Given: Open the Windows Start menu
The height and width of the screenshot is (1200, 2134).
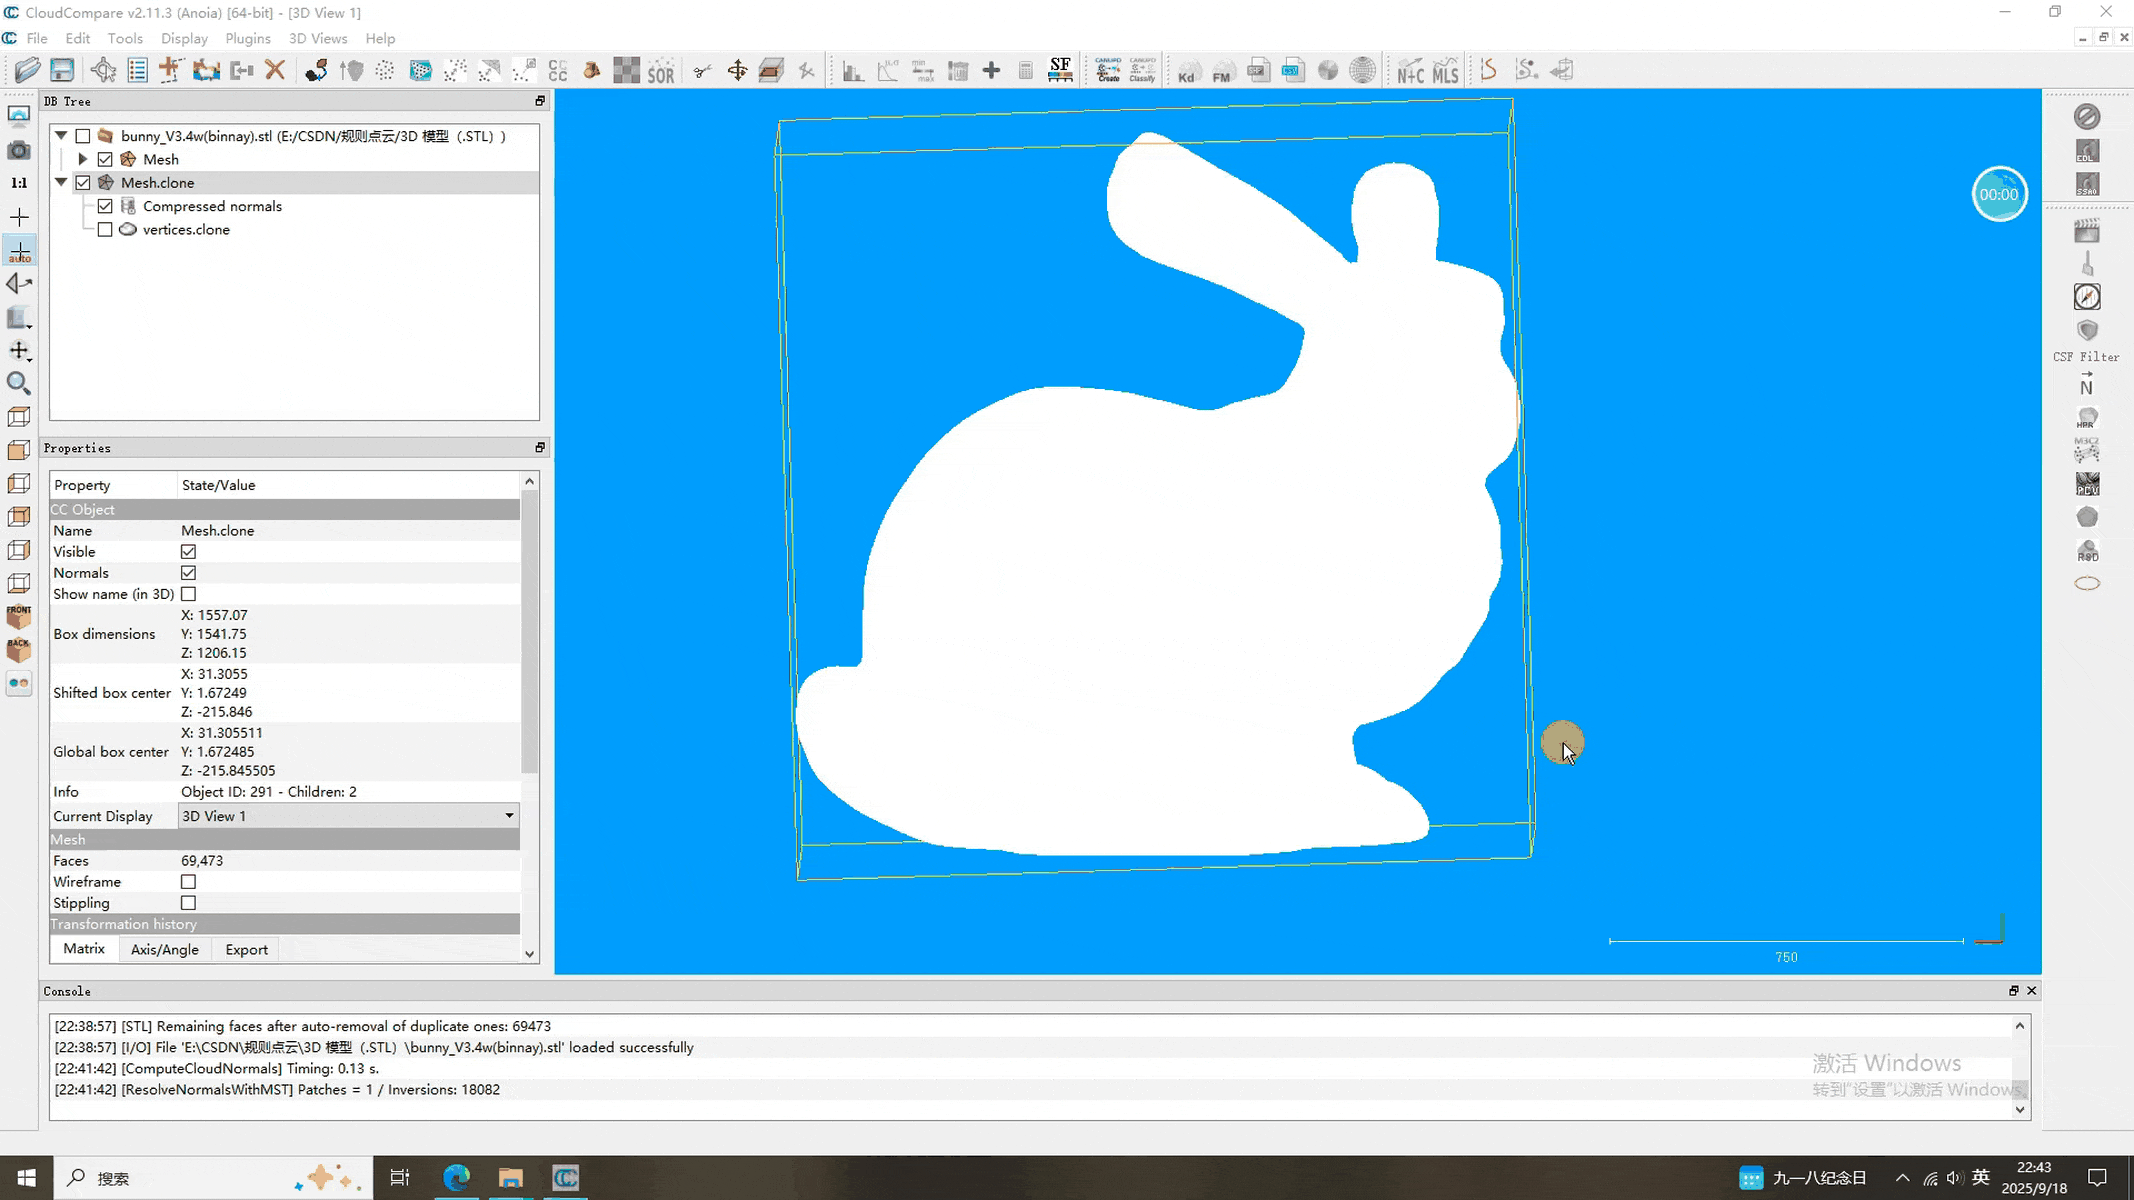Looking at the screenshot, I should click(x=27, y=1178).
